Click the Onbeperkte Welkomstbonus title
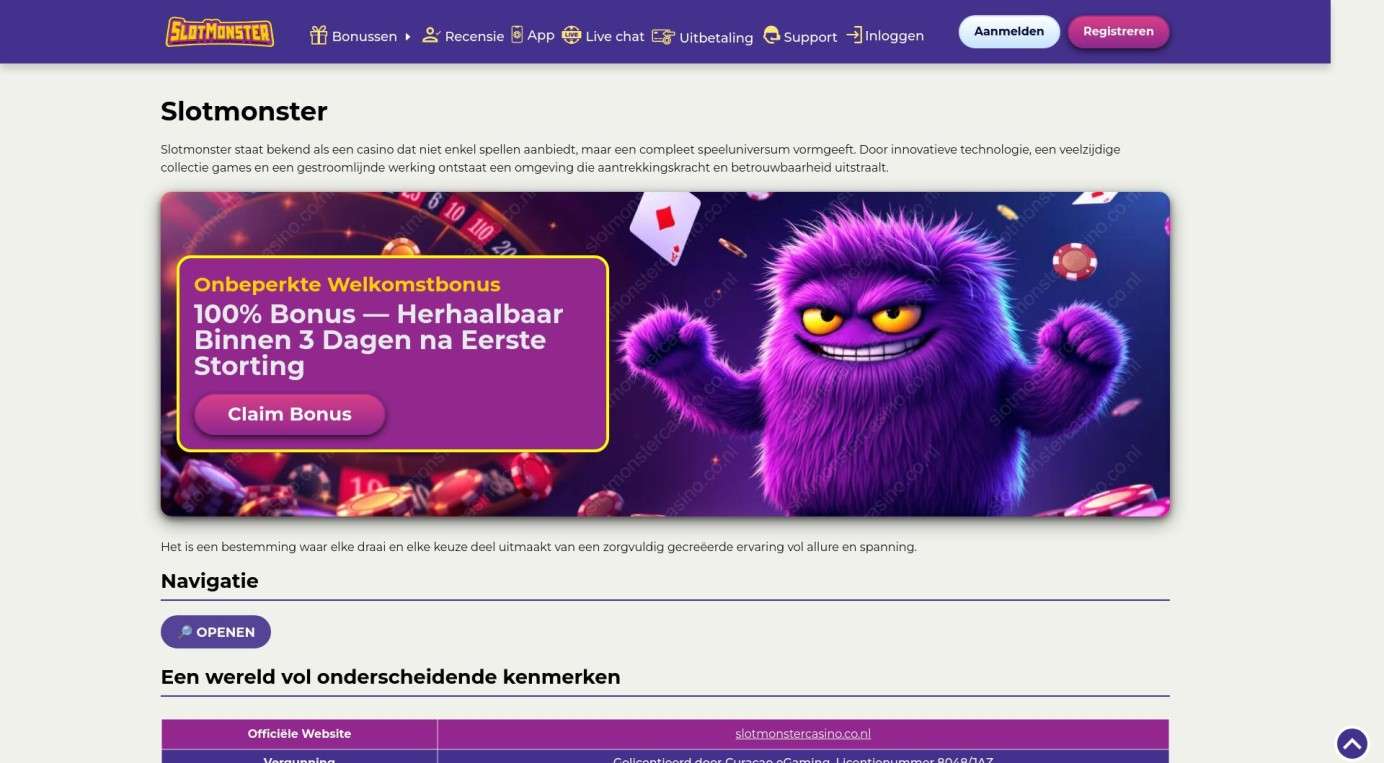 347,284
